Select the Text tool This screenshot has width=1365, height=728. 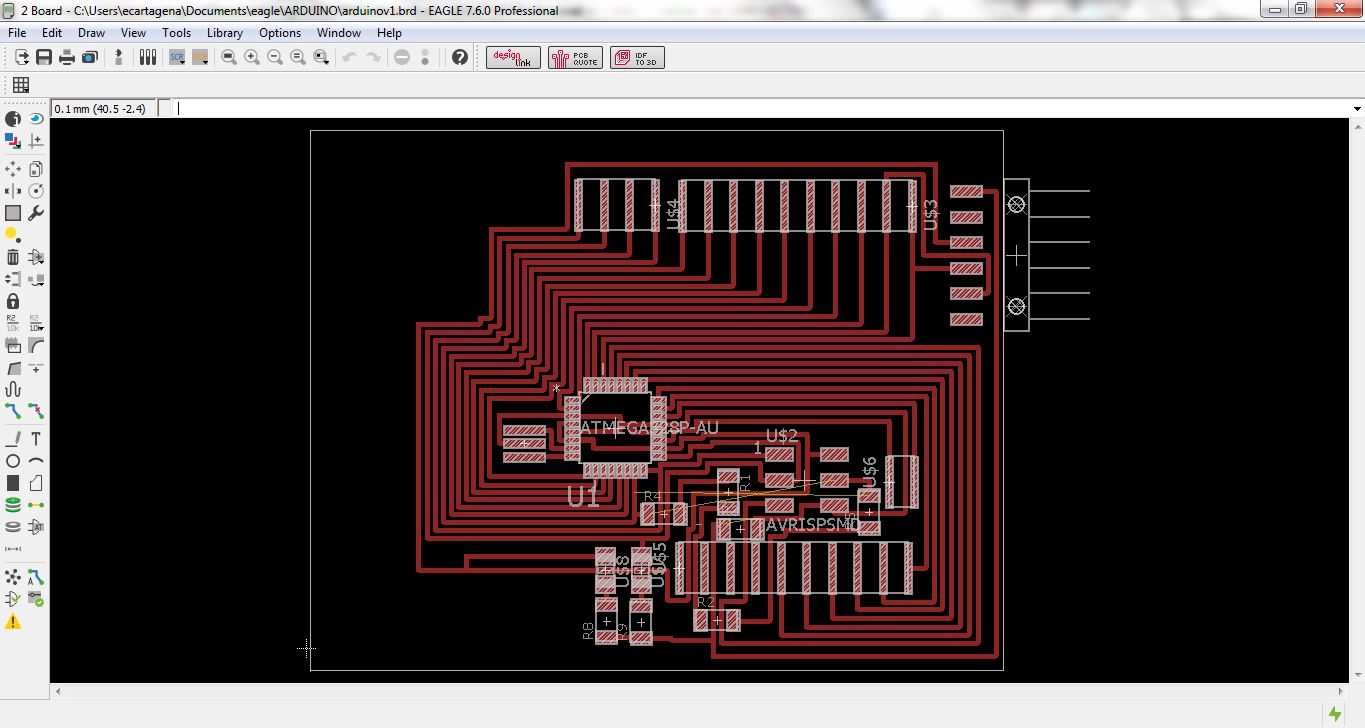(36, 439)
